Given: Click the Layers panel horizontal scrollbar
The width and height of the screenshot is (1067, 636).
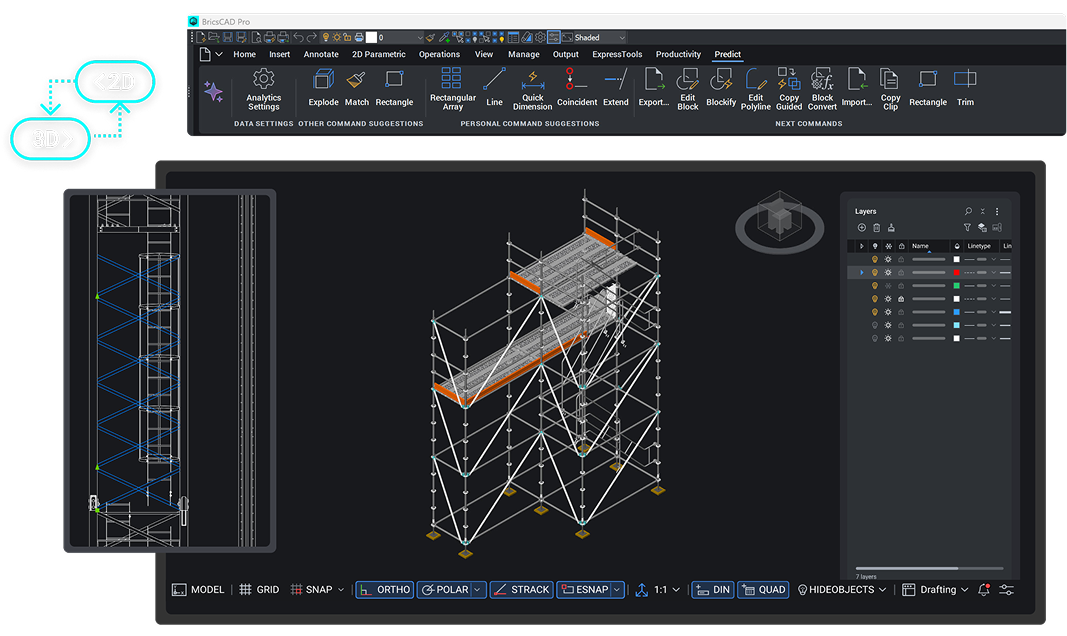Looking at the screenshot, I should point(929,568).
